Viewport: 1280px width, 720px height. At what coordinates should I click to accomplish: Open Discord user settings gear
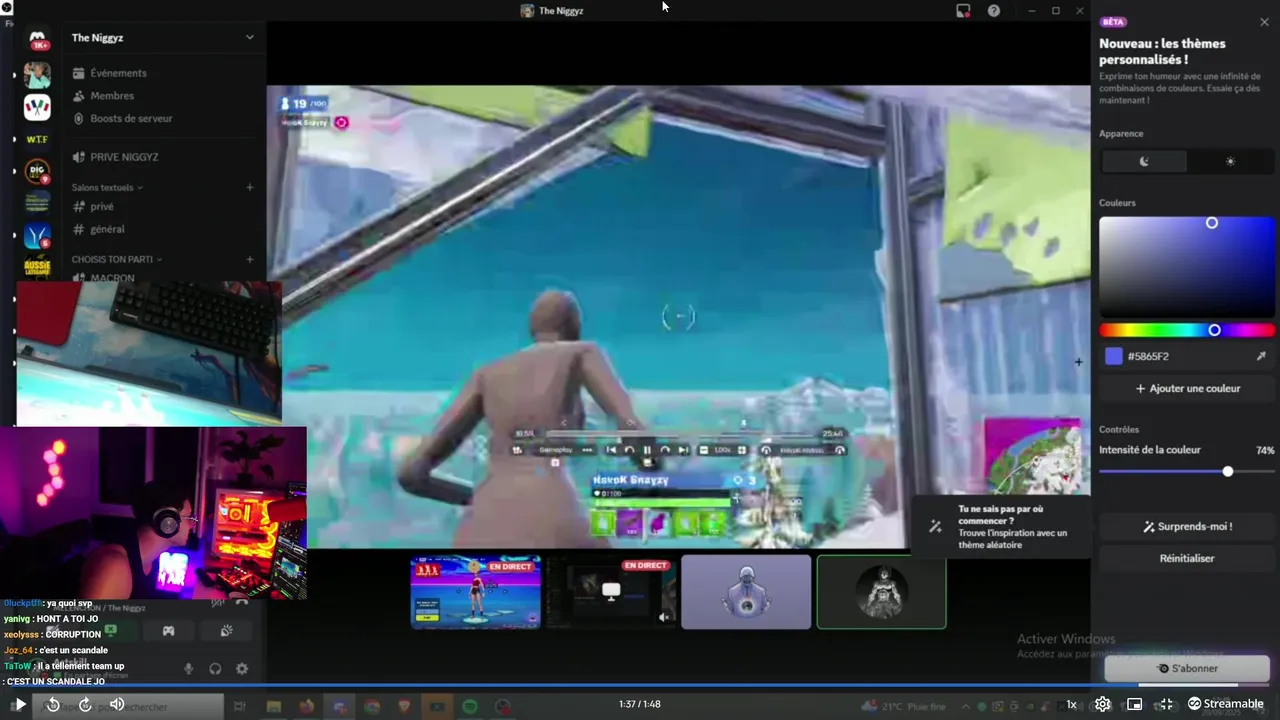[x=242, y=668]
